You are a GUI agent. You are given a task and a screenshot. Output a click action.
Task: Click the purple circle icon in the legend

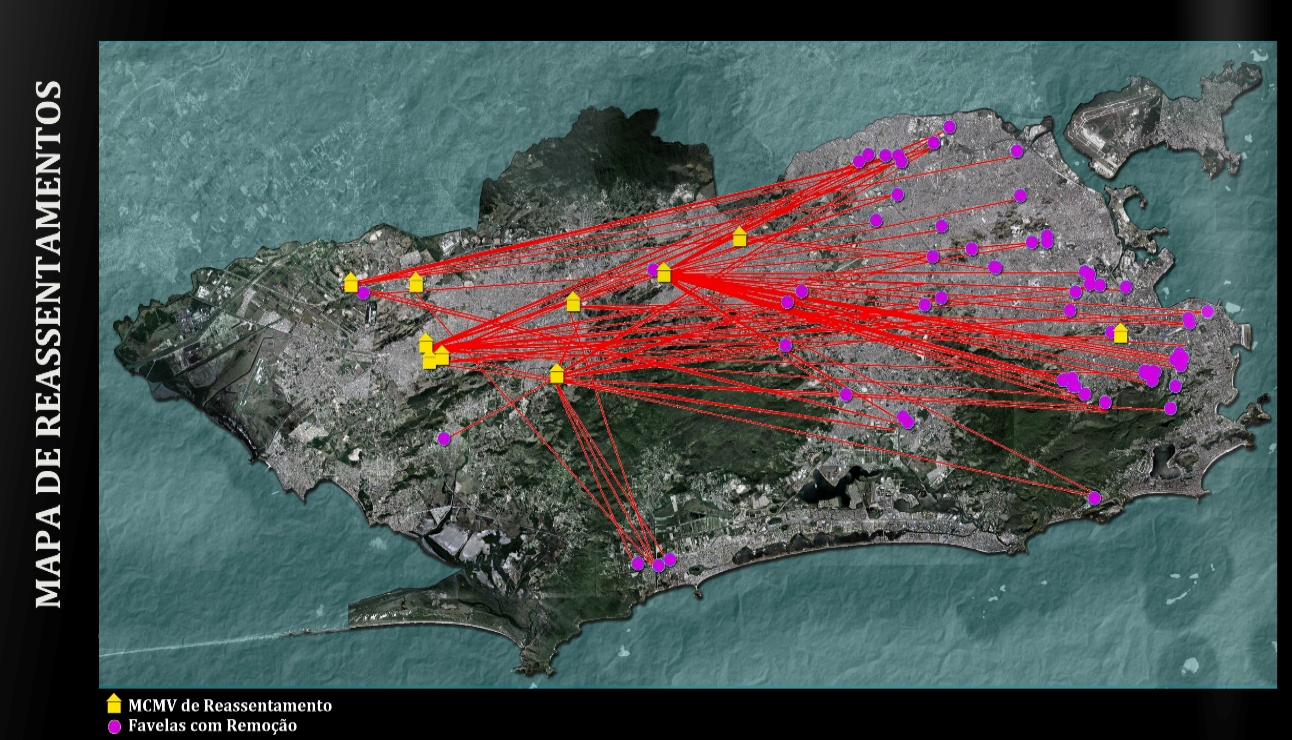point(114,727)
